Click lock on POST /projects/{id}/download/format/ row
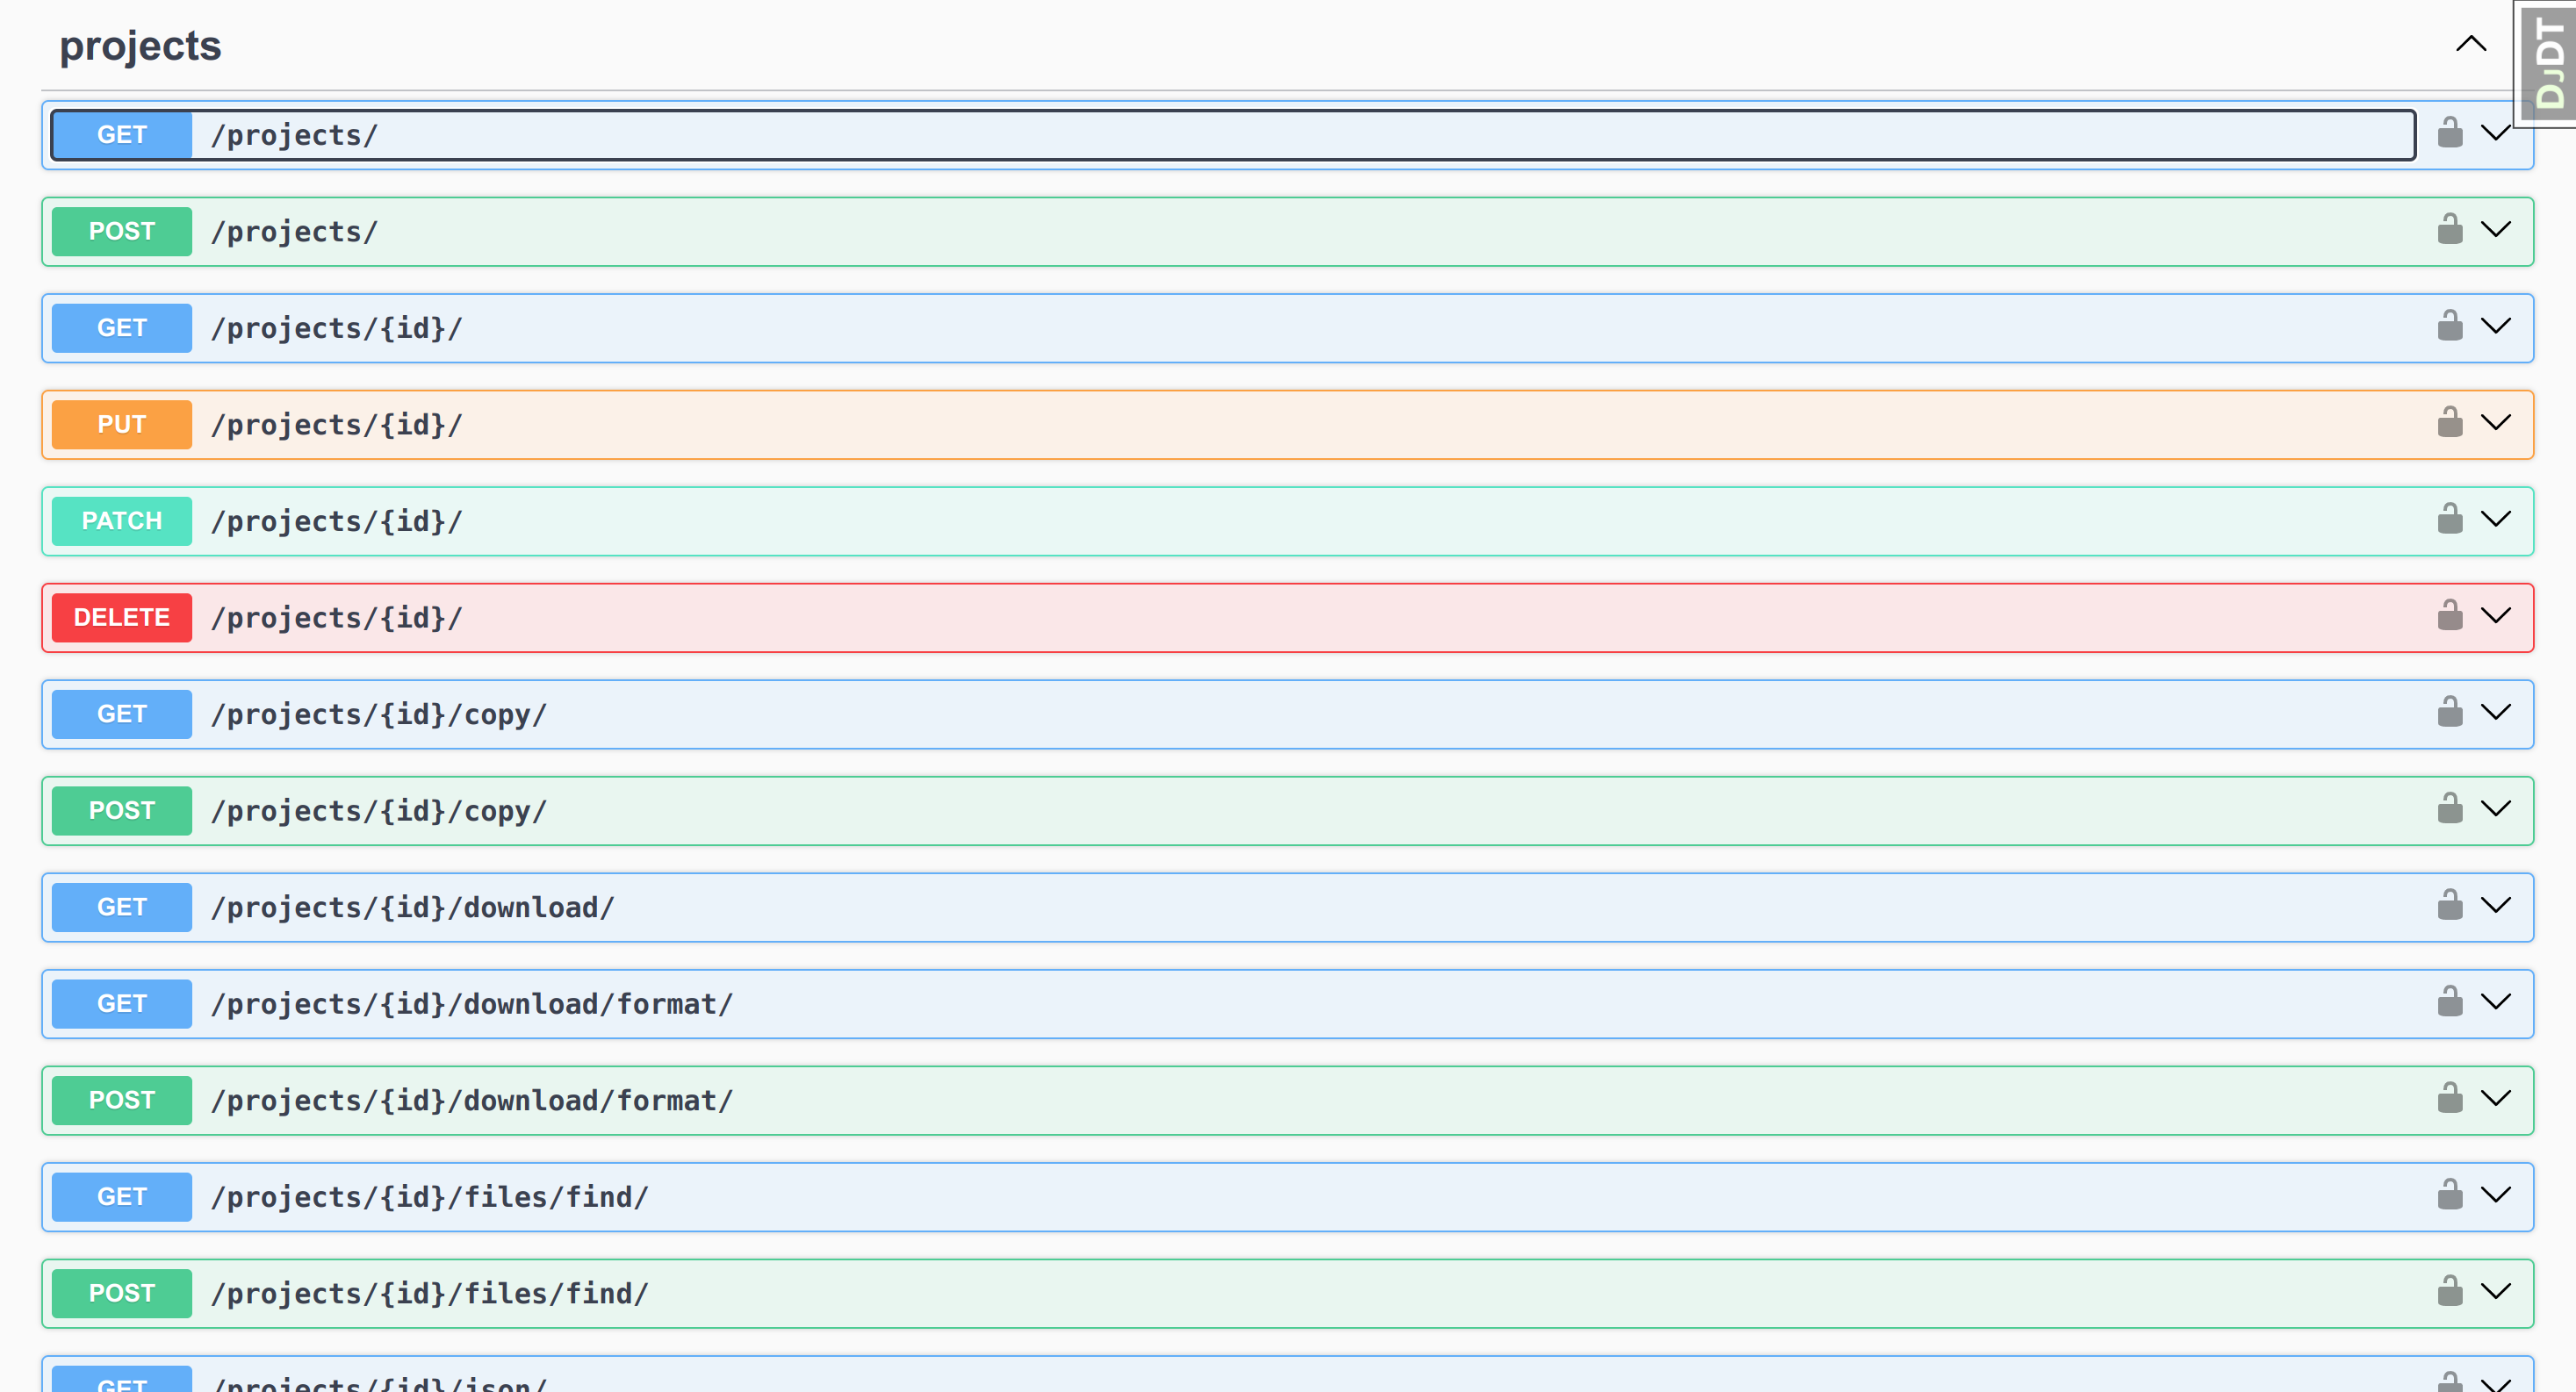Screen dimensions: 2576x1392 [x=2449, y=1098]
